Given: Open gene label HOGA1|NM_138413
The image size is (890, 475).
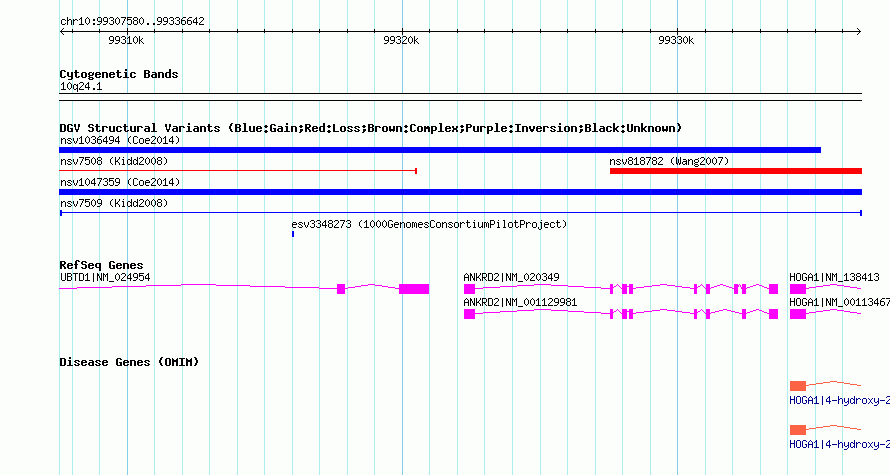Looking at the screenshot, I should click(x=834, y=277).
